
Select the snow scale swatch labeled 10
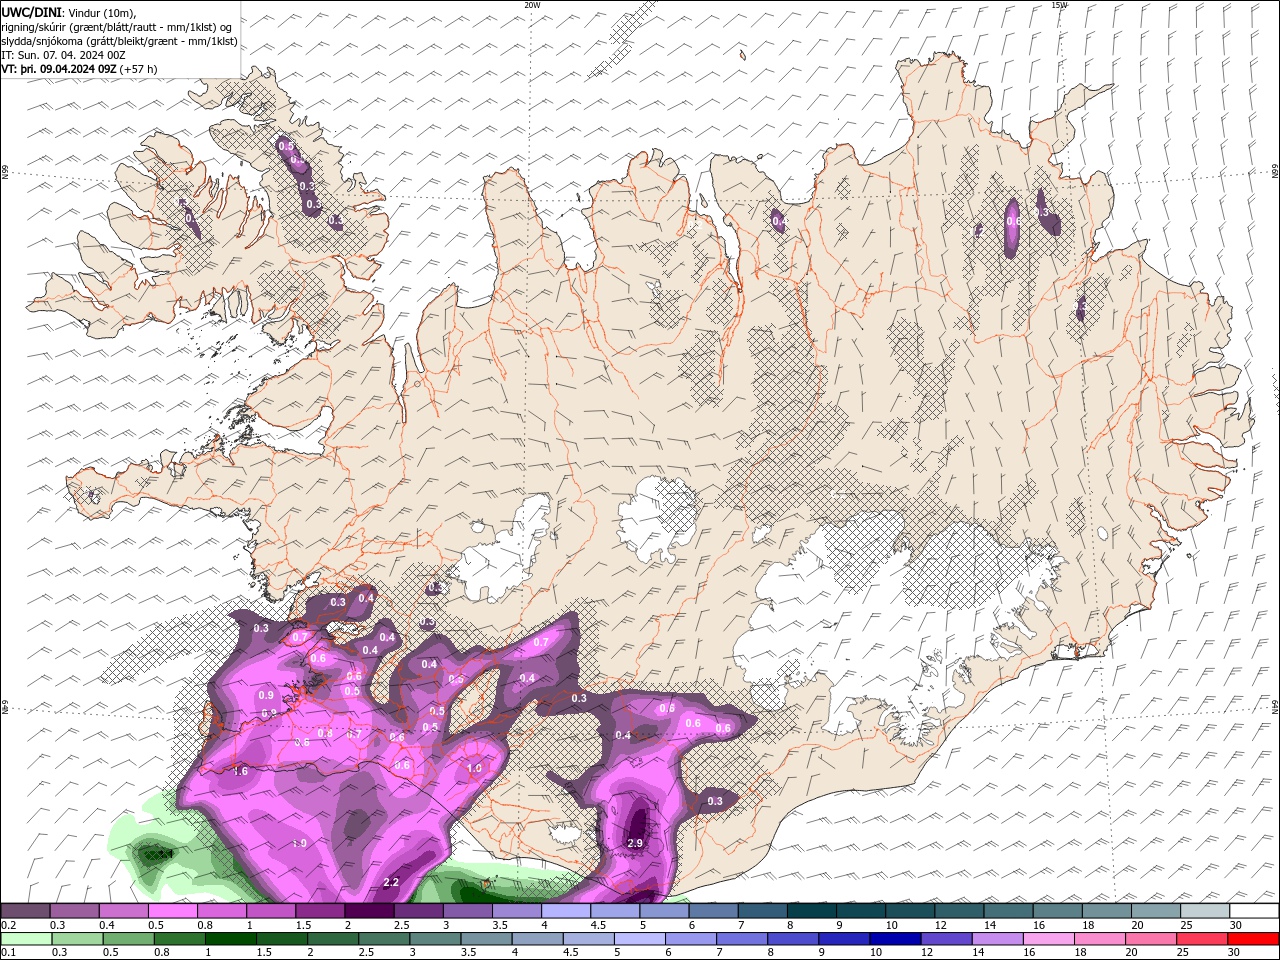coord(908,911)
